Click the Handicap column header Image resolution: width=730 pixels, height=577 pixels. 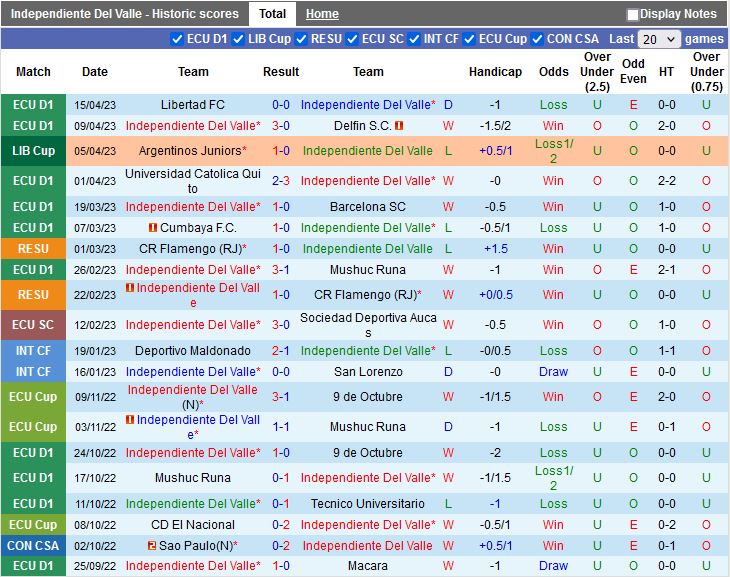[x=495, y=72]
